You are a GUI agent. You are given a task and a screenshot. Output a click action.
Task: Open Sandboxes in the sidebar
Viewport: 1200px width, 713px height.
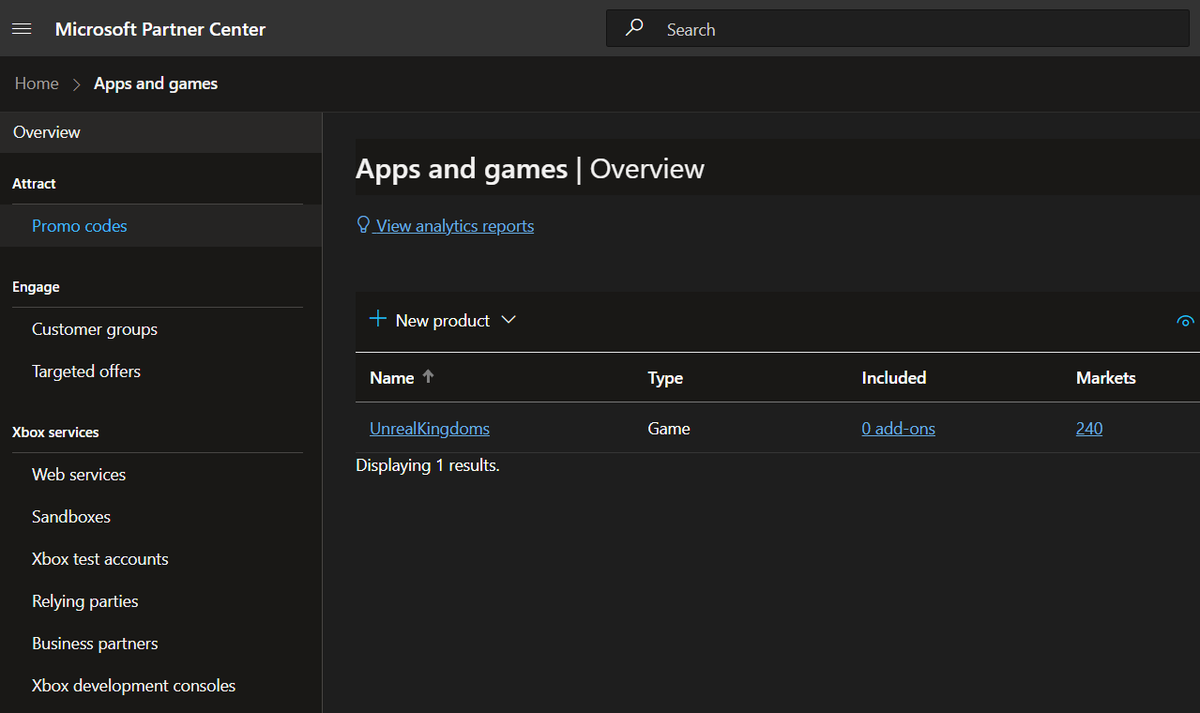tap(71, 517)
